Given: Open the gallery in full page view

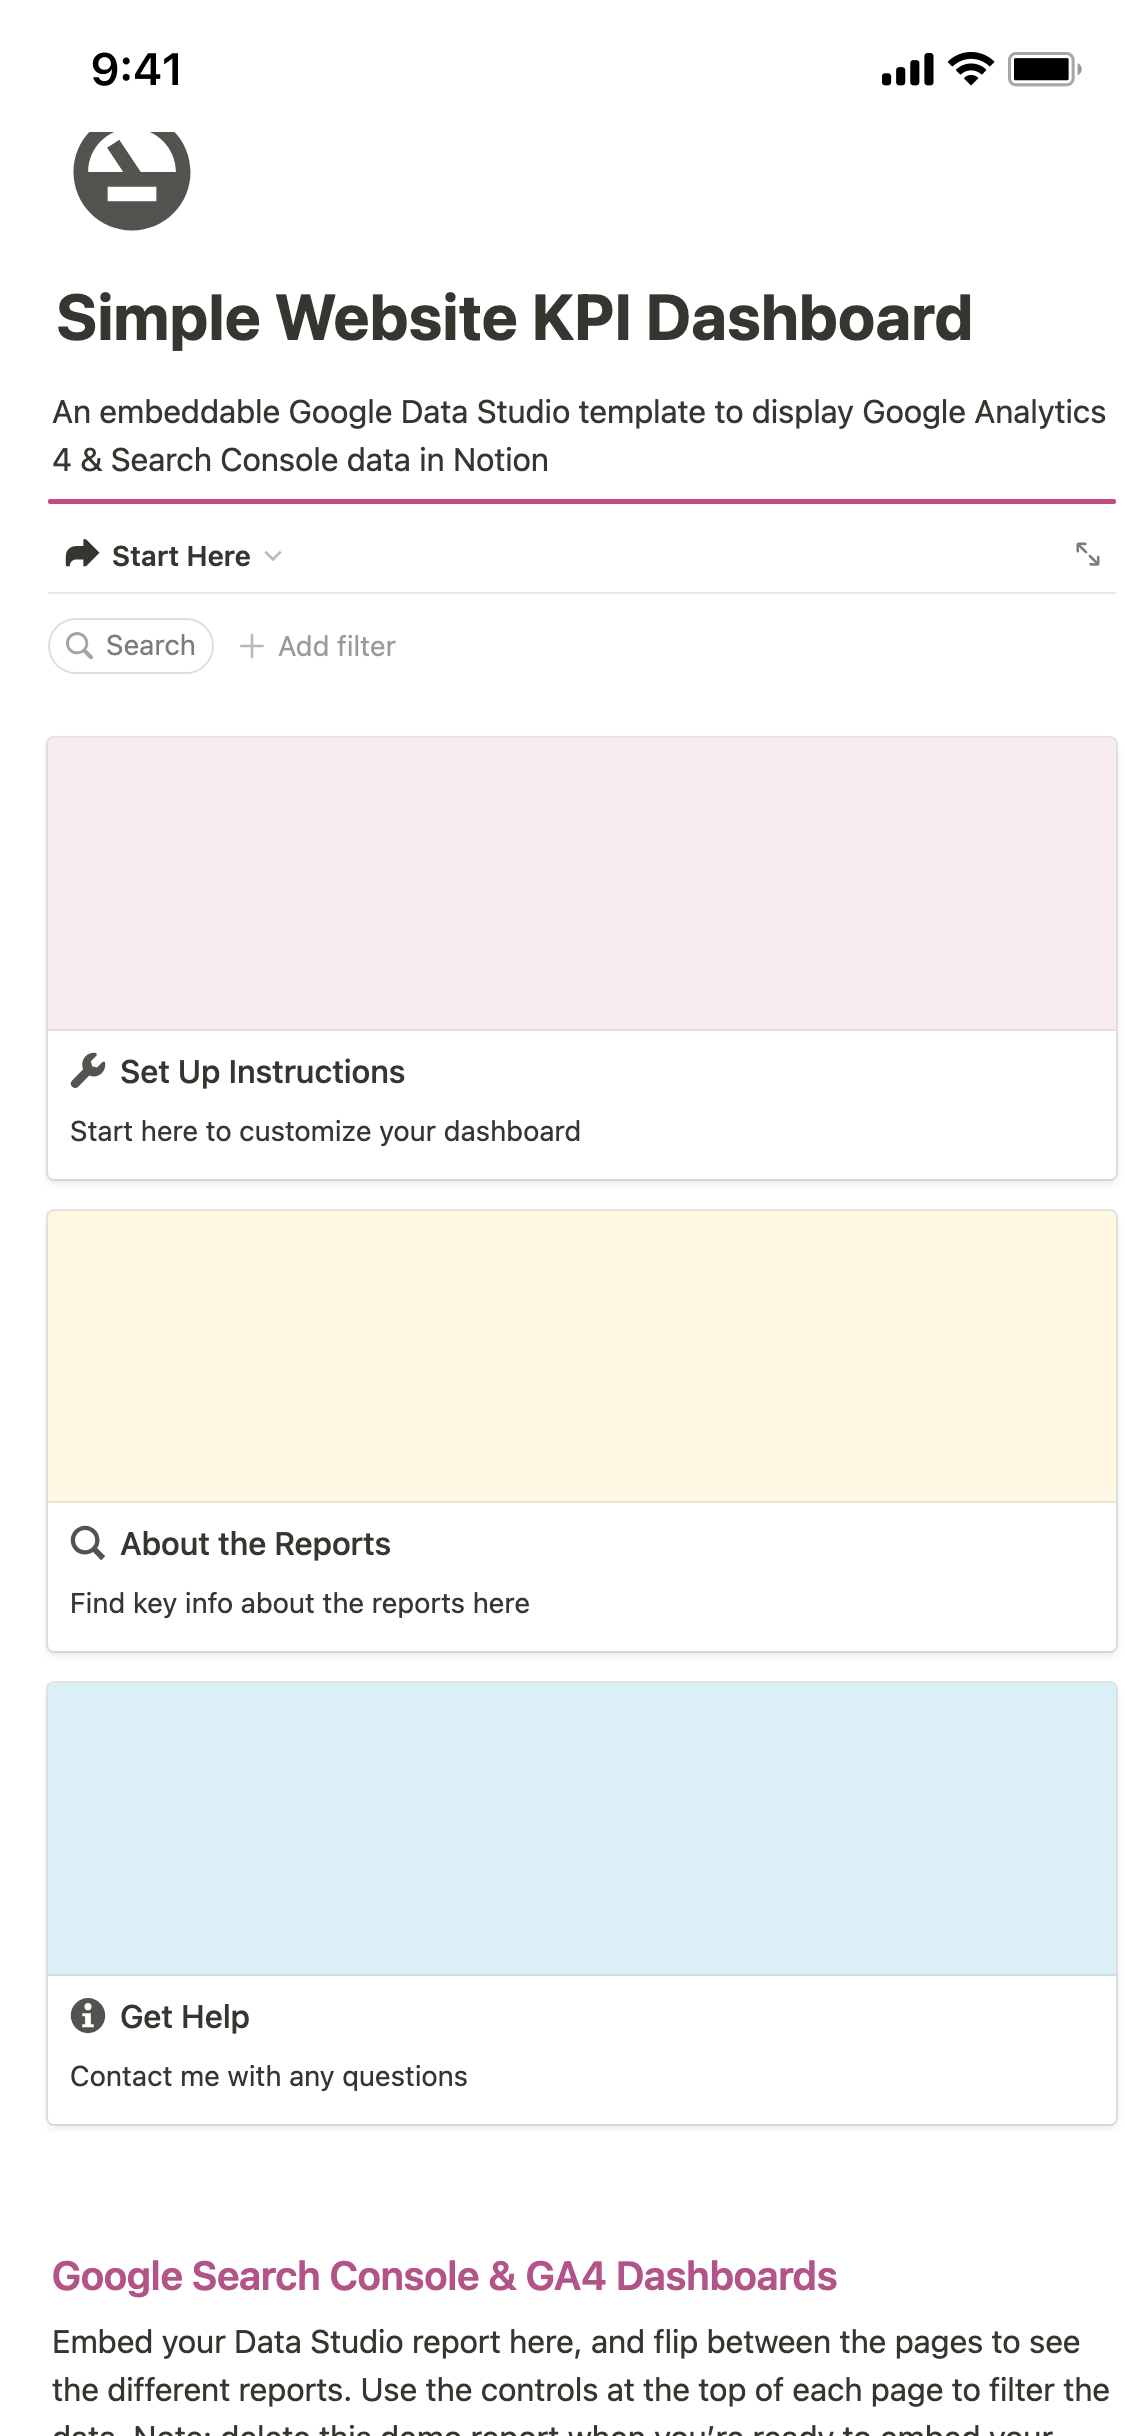Looking at the screenshot, I should 1087,554.
